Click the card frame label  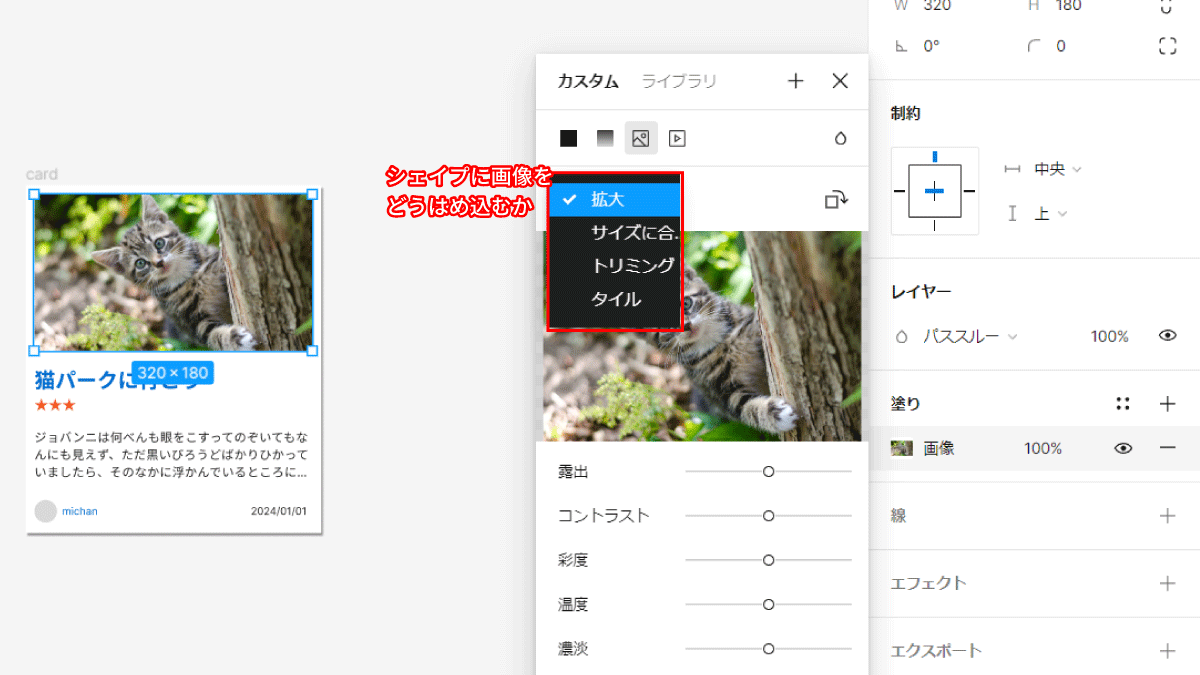42,175
